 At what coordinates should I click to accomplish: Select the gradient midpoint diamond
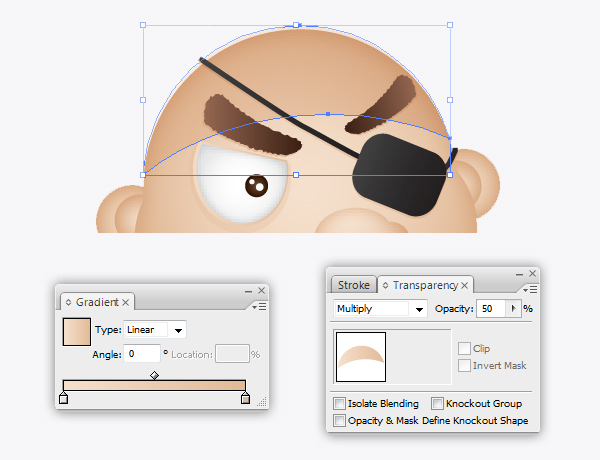click(x=154, y=375)
